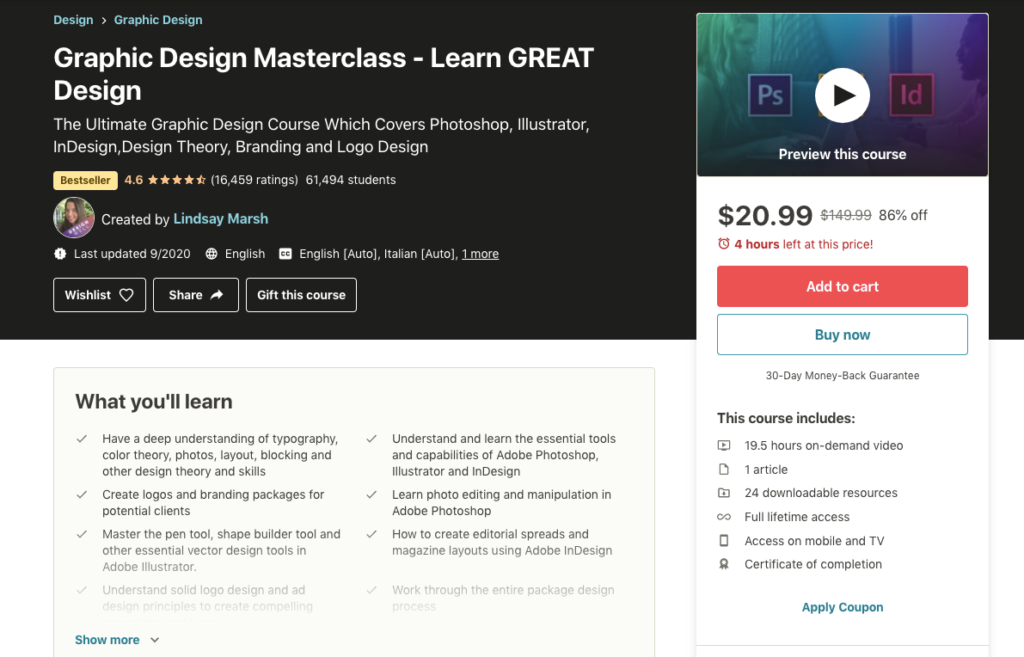Screen dimensions: 1024x657
Task: Click the alarm clock icon by hours left
Action: 724,244
